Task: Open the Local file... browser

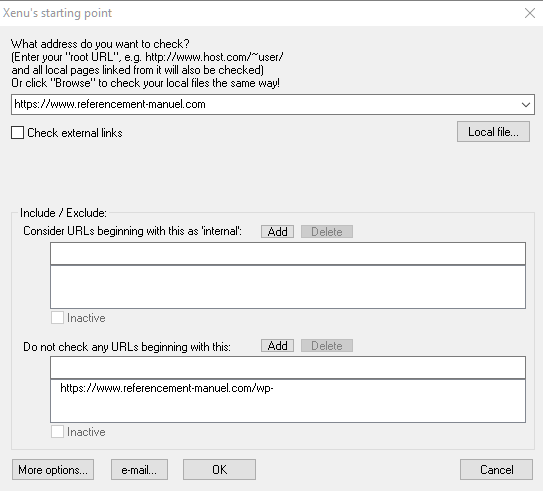Action: (493, 132)
